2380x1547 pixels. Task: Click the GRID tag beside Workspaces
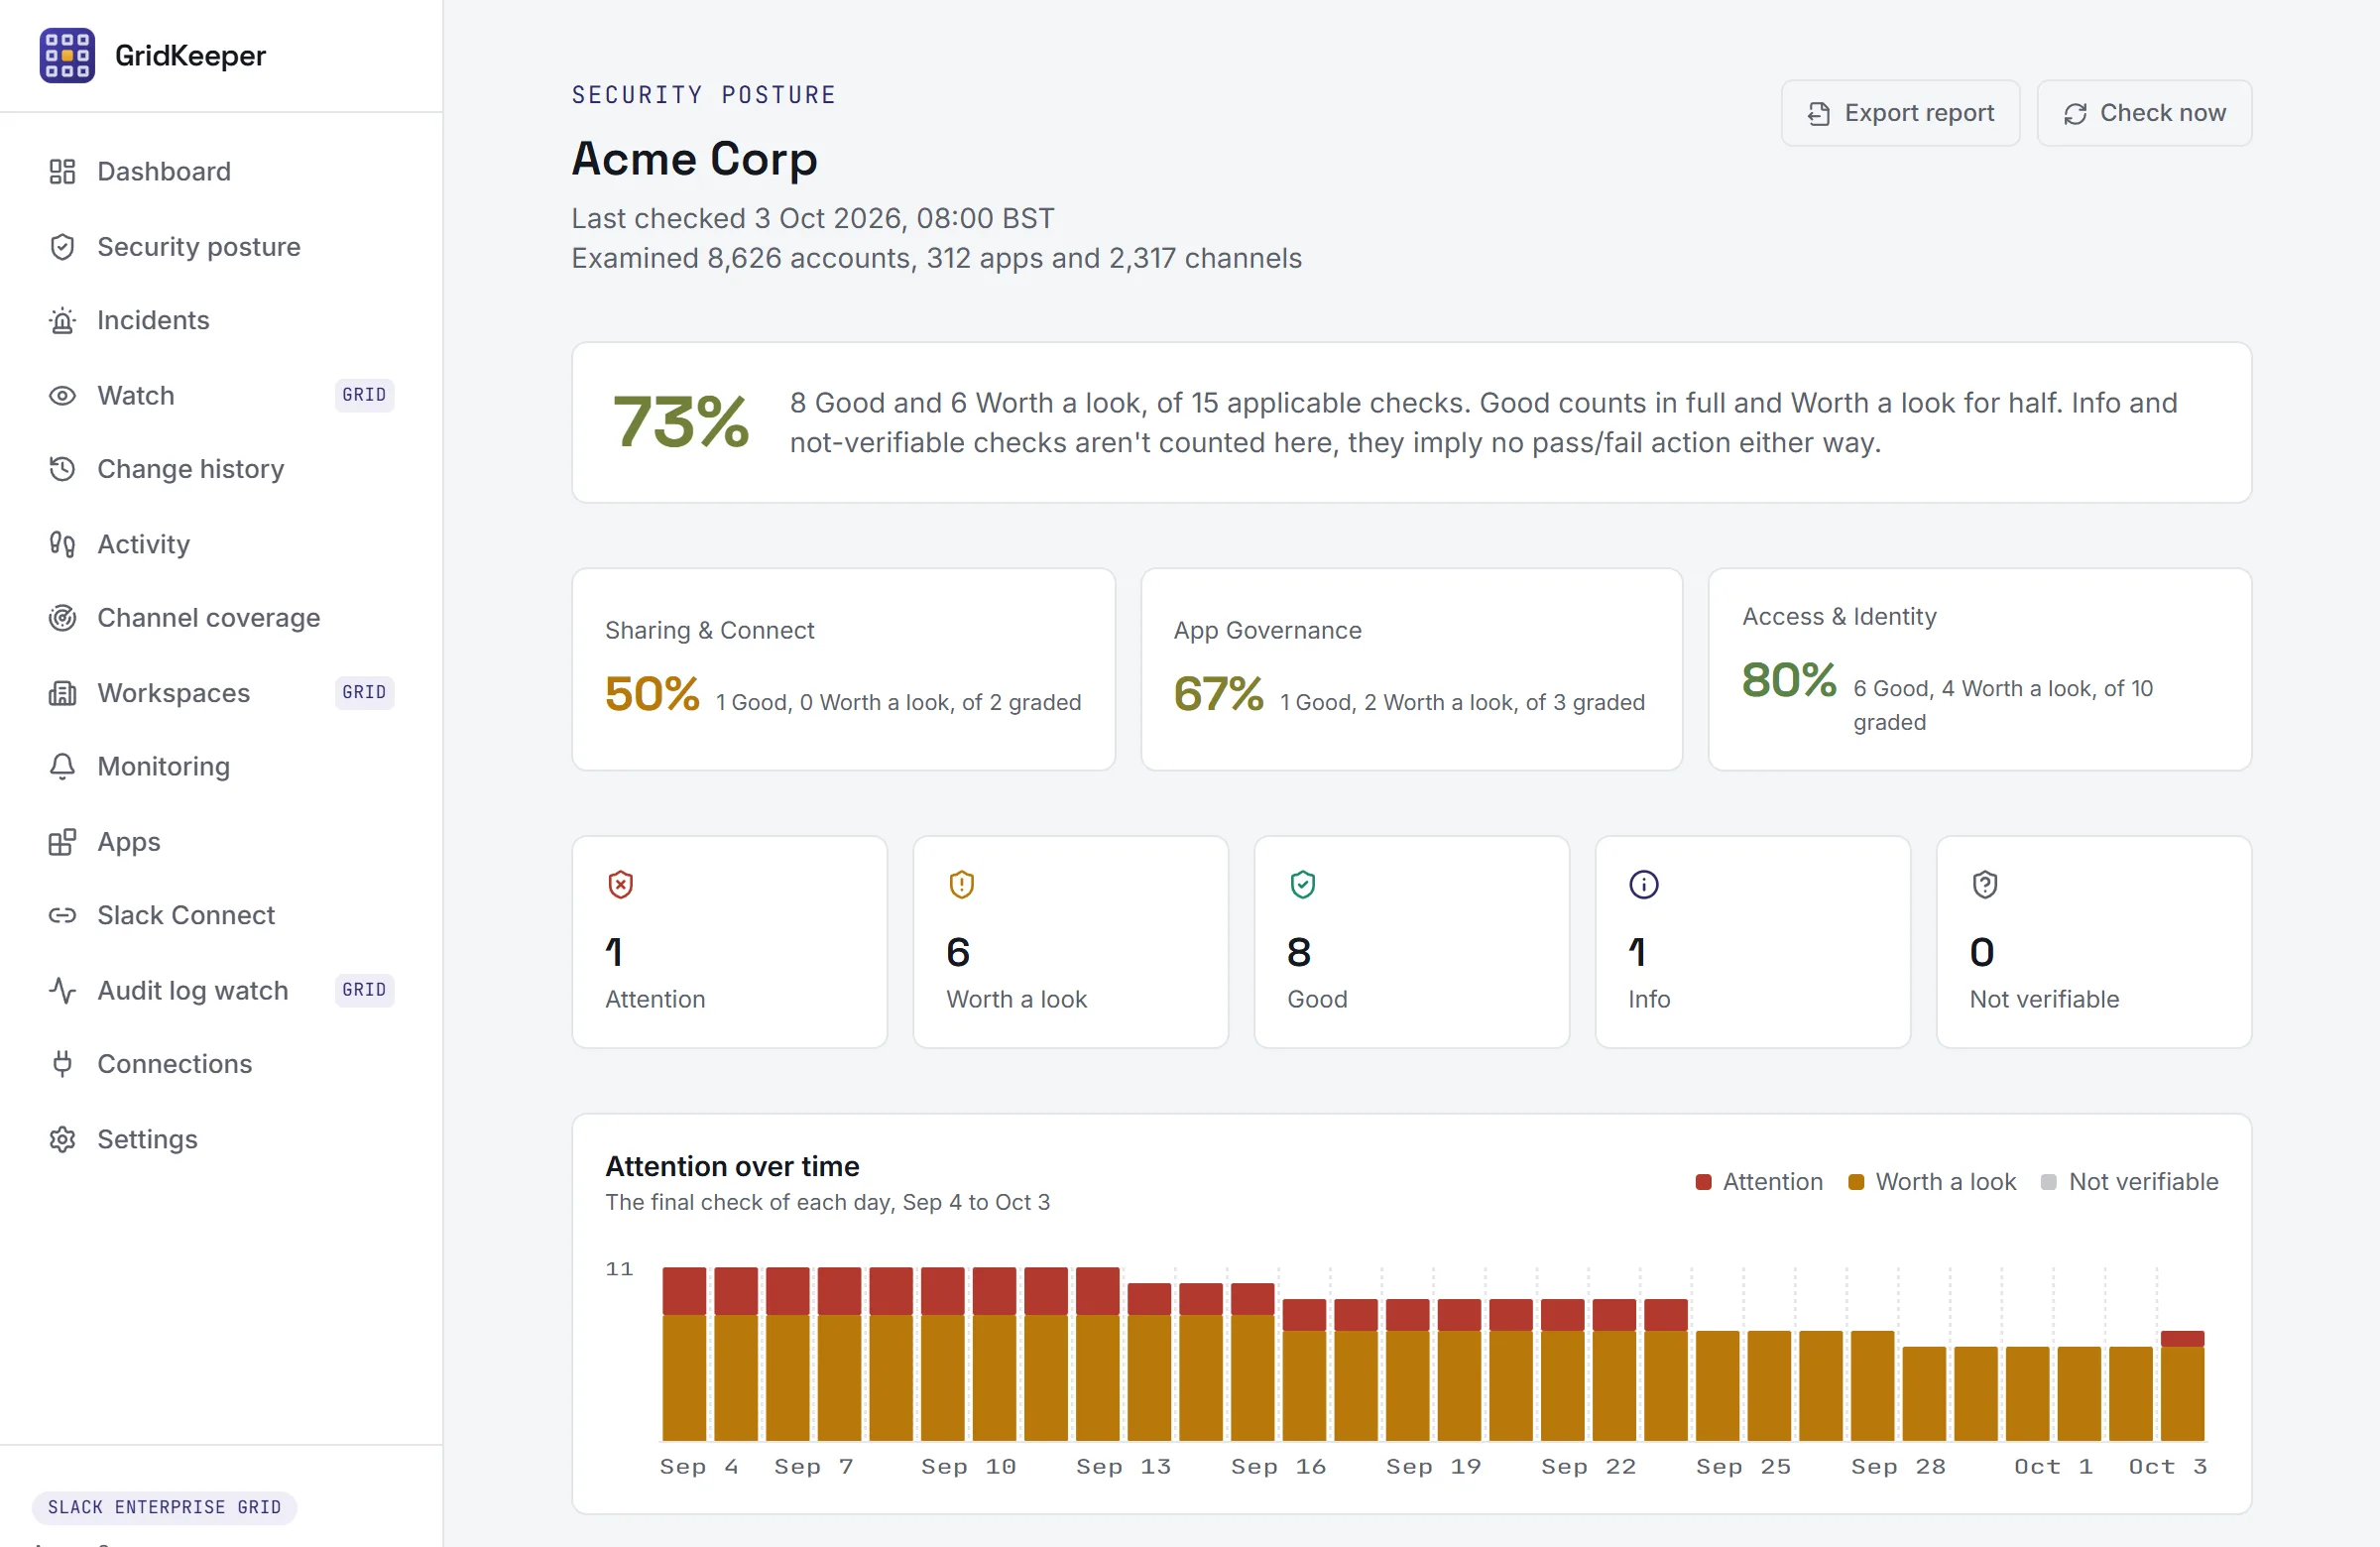click(x=364, y=693)
